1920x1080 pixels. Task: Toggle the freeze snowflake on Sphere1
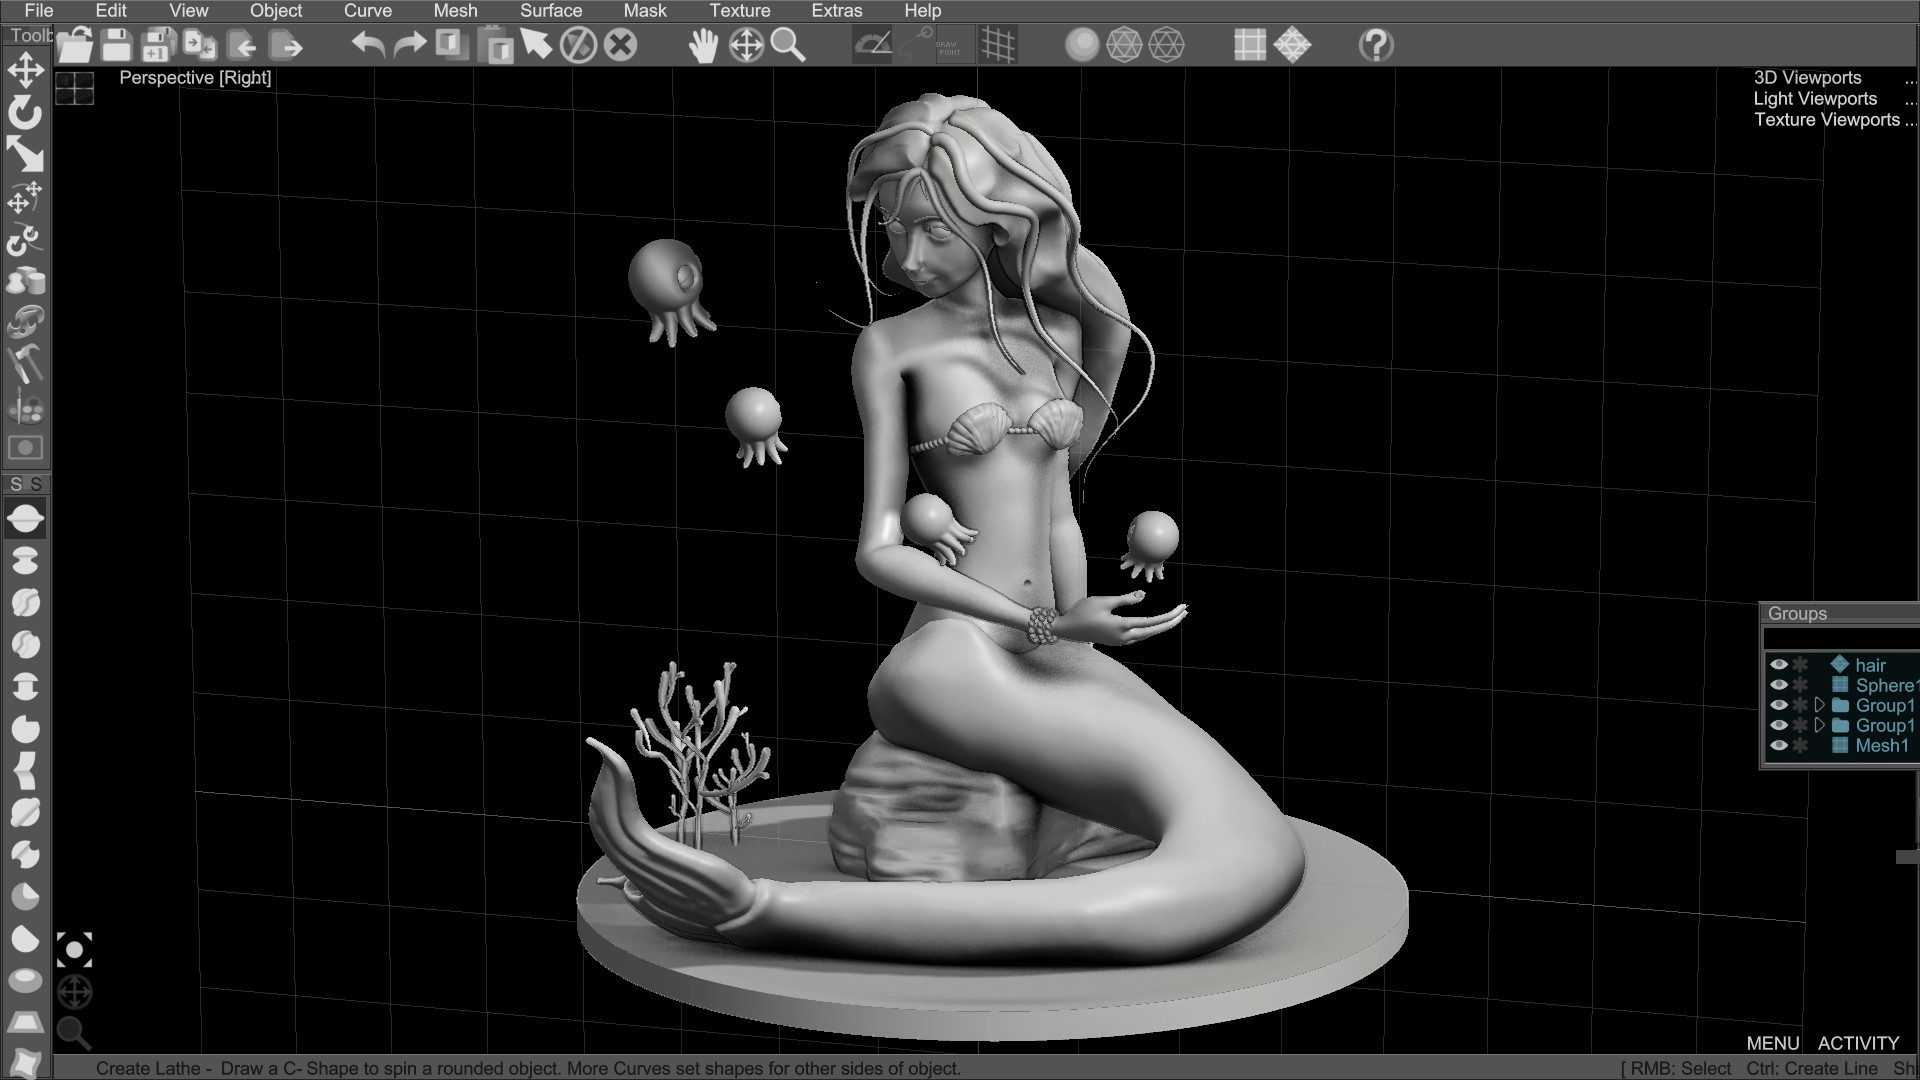pyautogui.click(x=1799, y=684)
